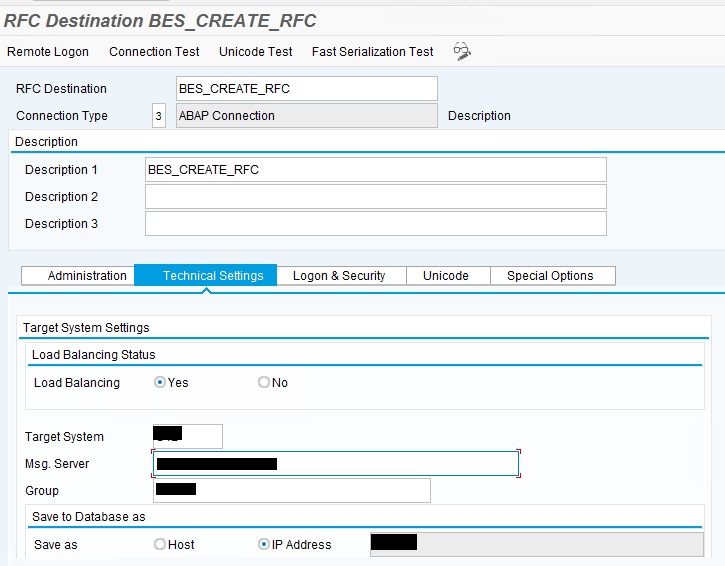Focus the empty Description 2 field
This screenshot has width=725, height=566.
pos(375,197)
